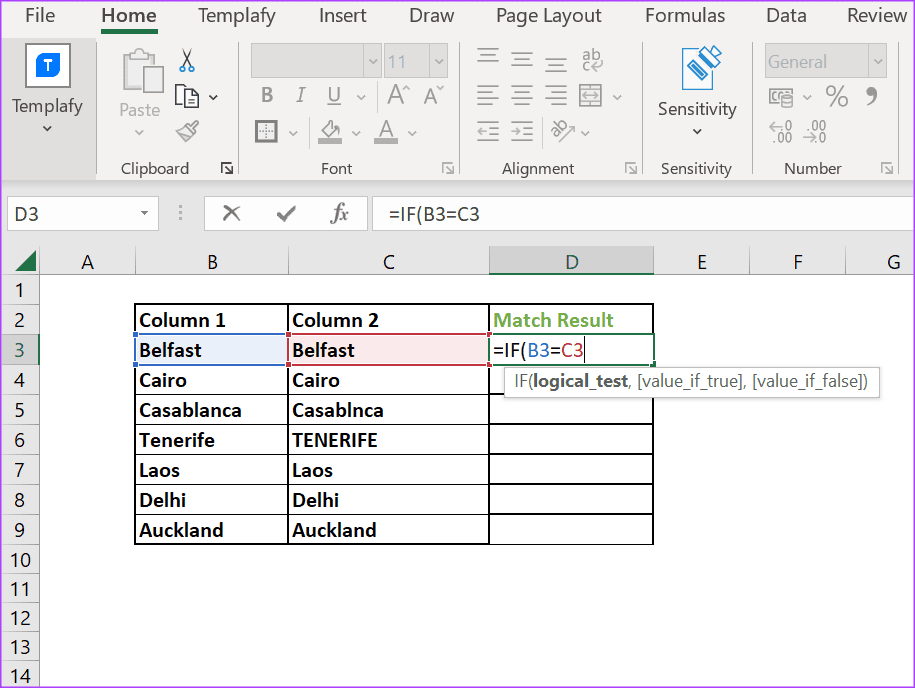Switch to Formulas tab
The width and height of the screenshot is (915, 688).
point(685,16)
